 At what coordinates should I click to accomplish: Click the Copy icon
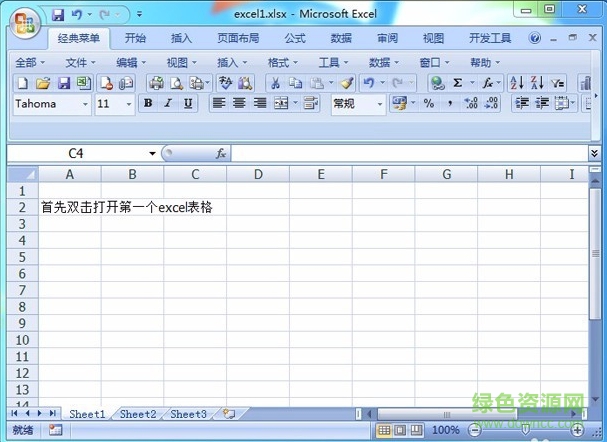tap(295, 83)
